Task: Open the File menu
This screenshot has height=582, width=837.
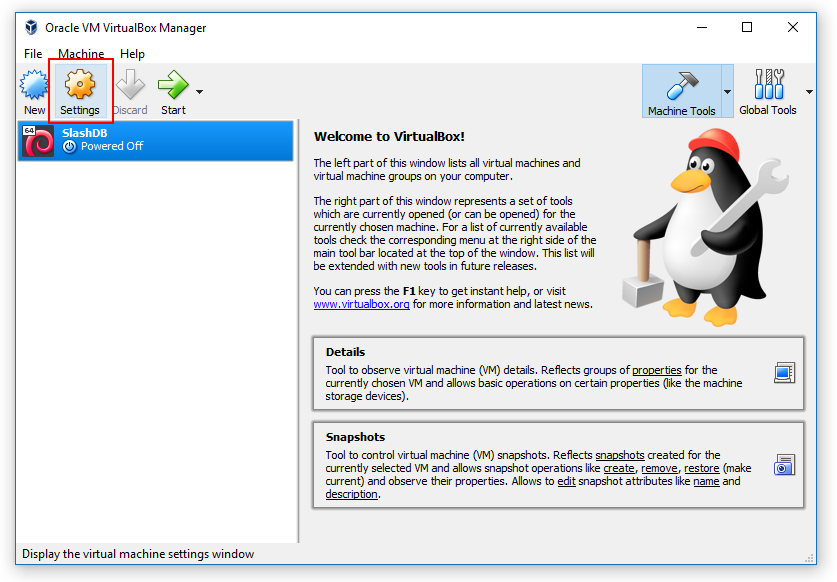Action: 33,54
